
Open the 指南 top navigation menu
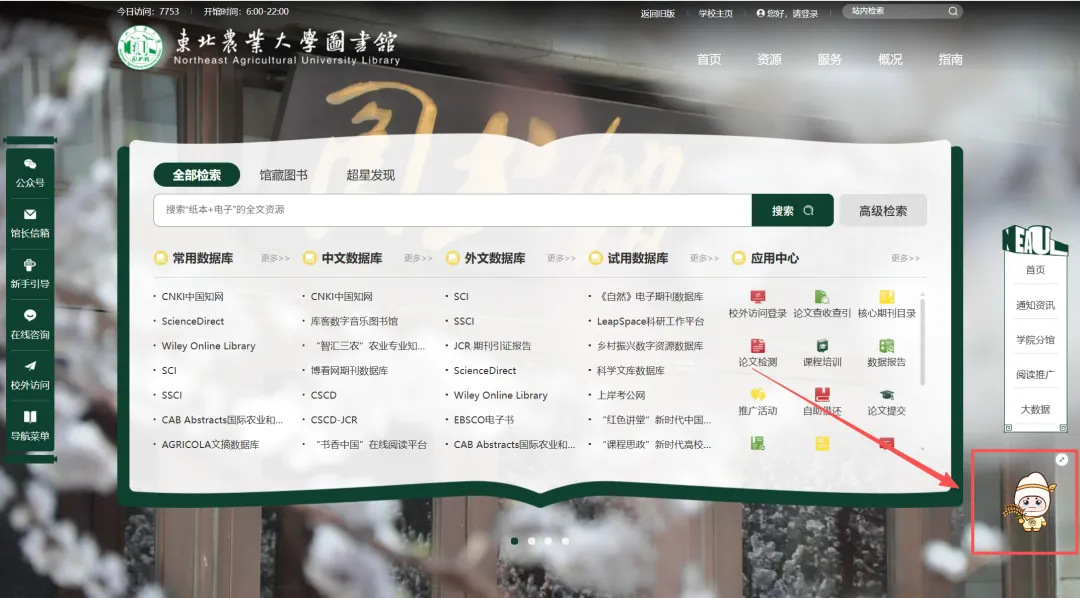click(951, 59)
